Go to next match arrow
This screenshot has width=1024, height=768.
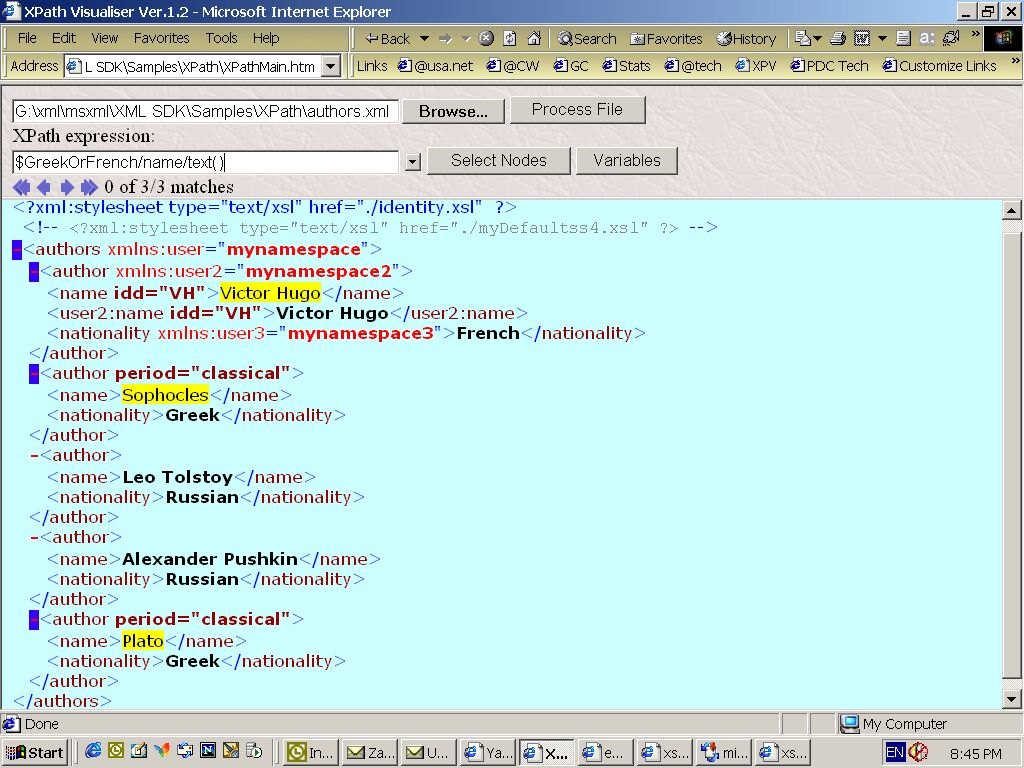(x=67, y=187)
